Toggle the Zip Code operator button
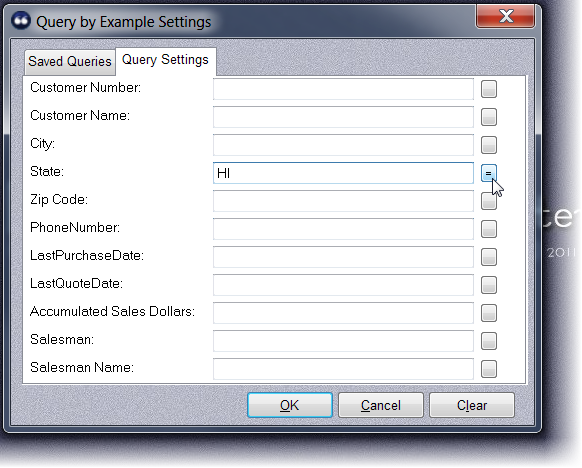Image resolution: width=582 pixels, height=468 pixels. click(488, 201)
